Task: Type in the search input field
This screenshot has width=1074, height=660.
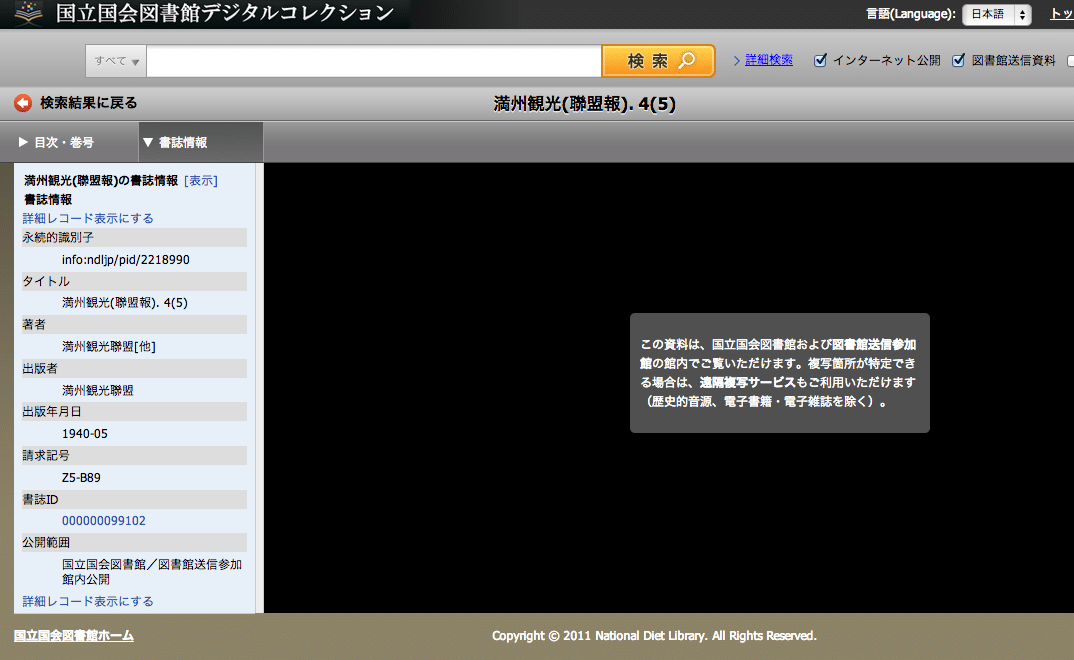Action: pyautogui.click(x=373, y=61)
